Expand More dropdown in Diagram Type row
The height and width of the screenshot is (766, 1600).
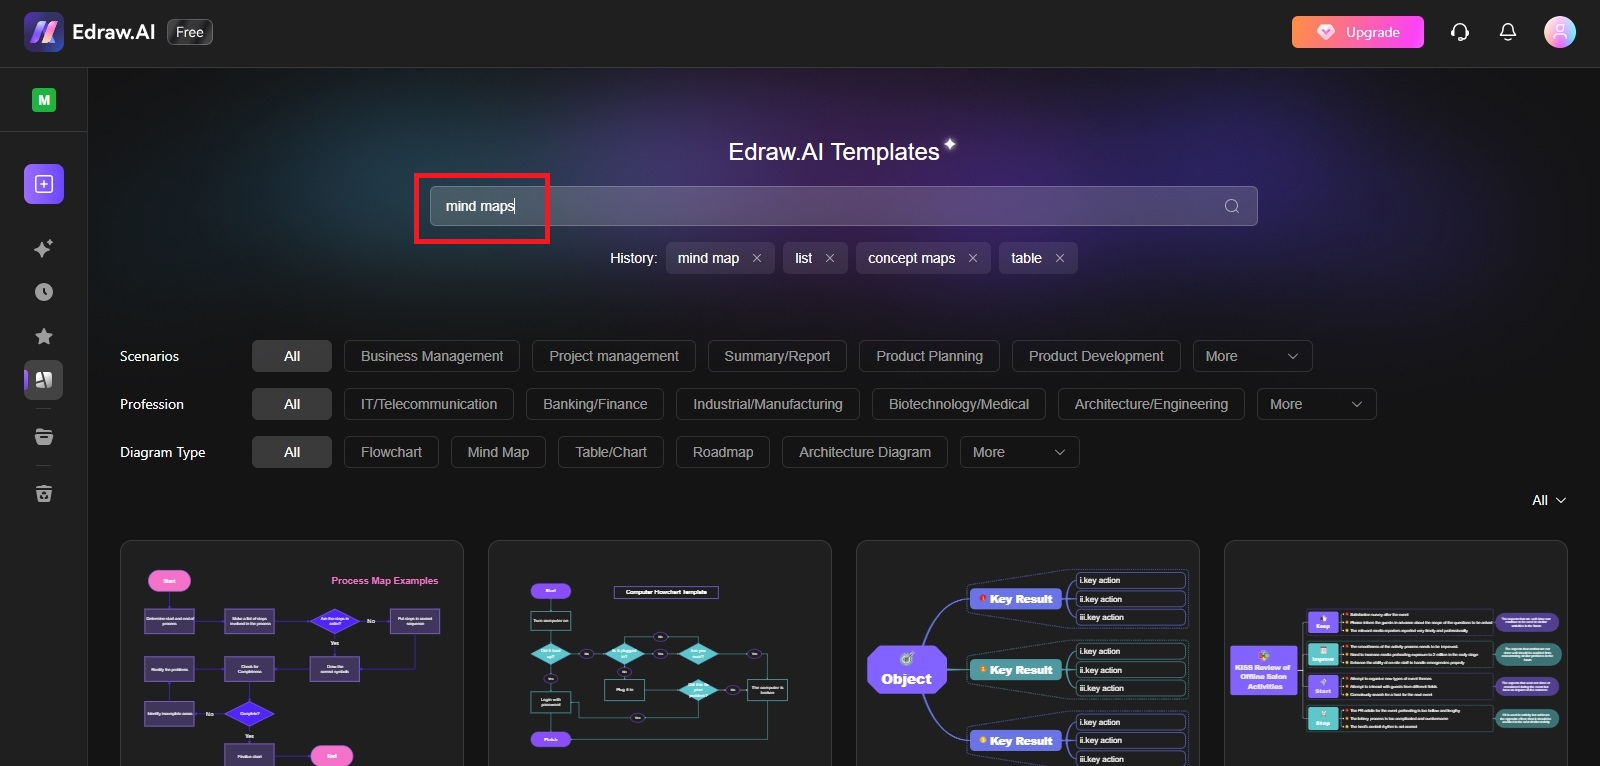[1019, 452]
